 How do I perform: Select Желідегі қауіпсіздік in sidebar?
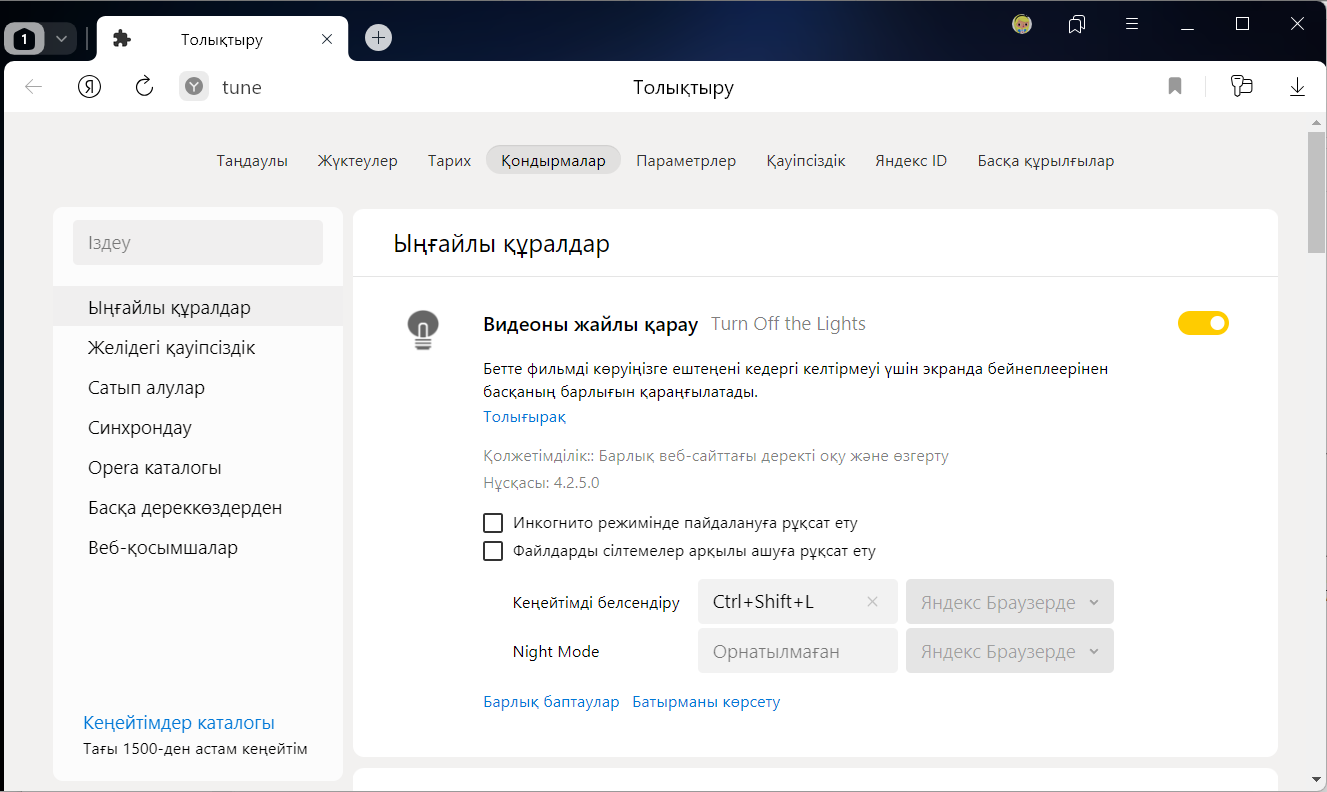pyautogui.click(x=171, y=348)
